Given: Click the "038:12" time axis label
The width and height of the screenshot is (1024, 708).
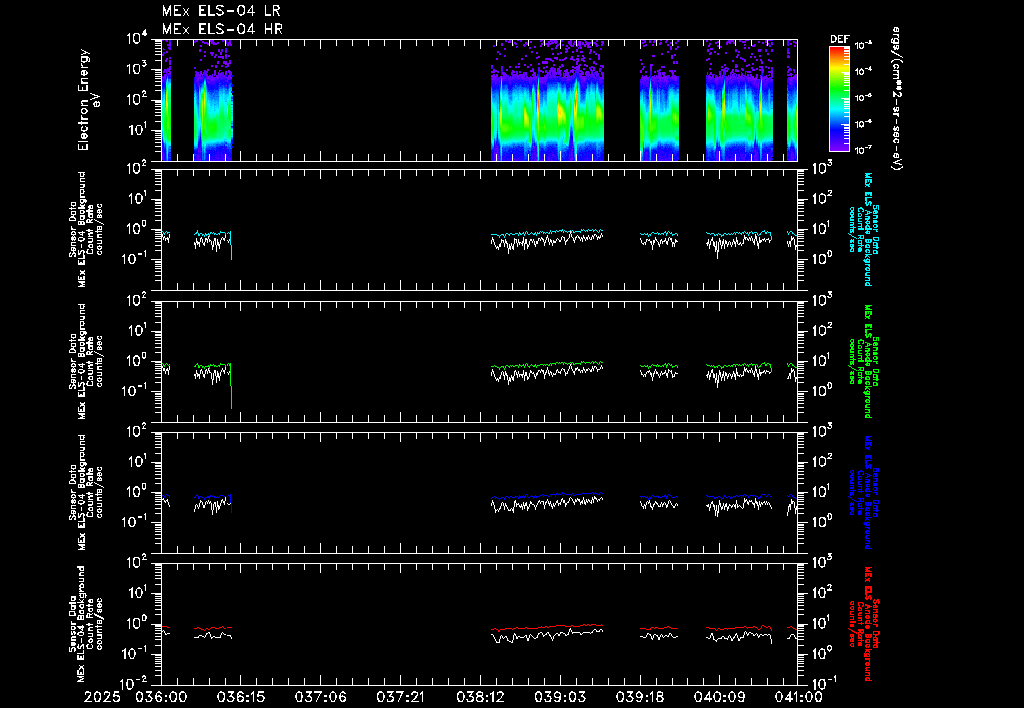Looking at the screenshot, I should click(480, 697).
